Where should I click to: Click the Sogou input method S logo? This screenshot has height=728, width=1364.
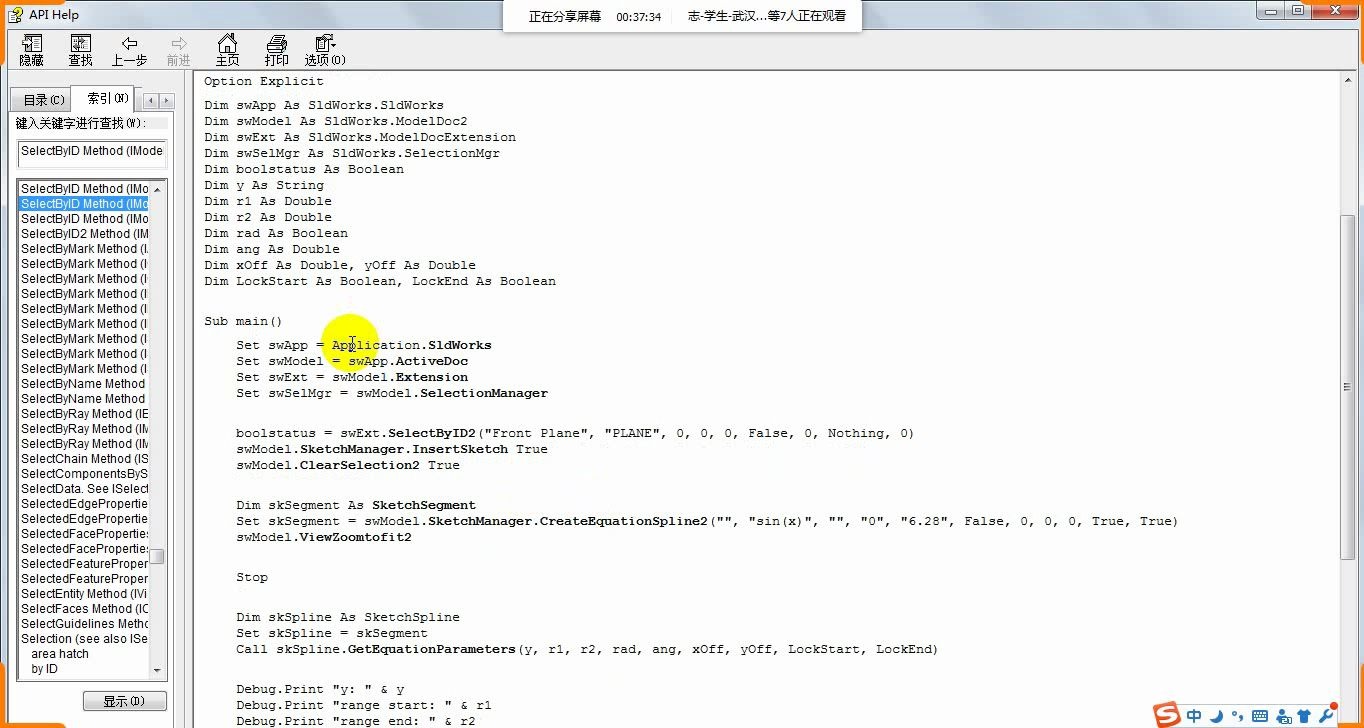coord(1167,715)
